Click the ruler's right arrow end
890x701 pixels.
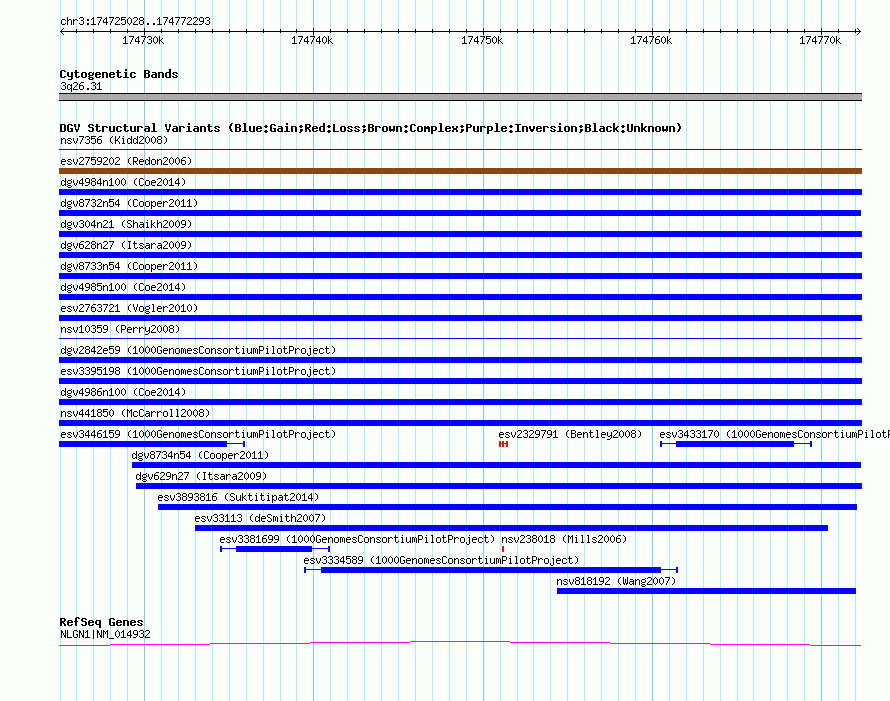click(x=859, y=32)
